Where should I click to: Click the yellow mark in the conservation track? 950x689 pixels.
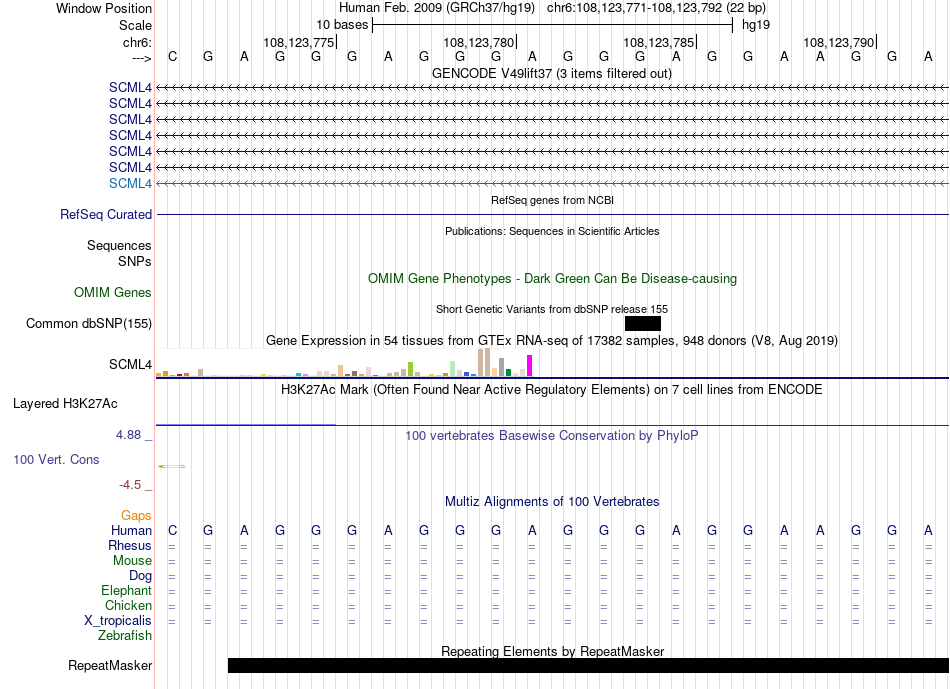tap(172, 467)
